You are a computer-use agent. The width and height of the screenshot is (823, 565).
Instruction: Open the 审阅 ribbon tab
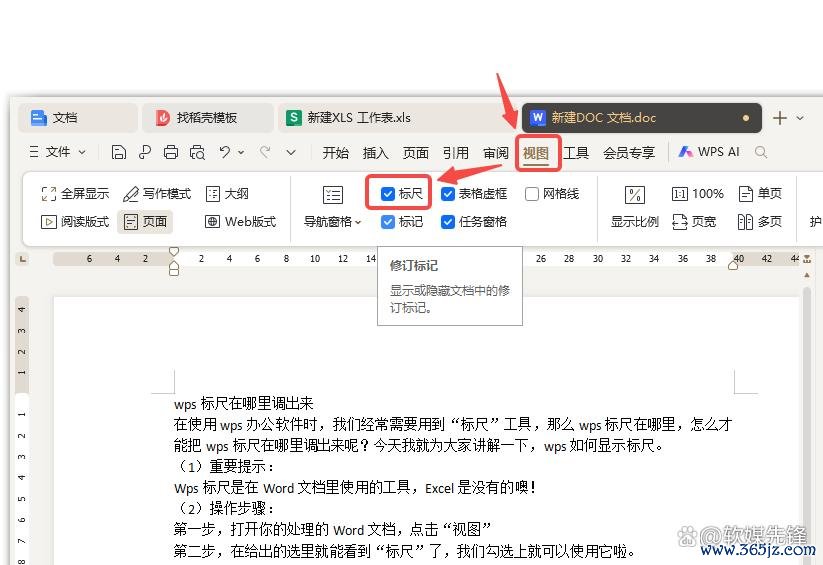point(496,153)
